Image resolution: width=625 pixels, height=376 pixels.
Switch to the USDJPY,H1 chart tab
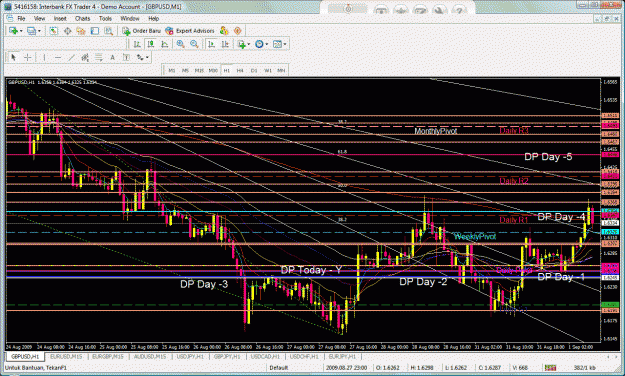pyautogui.click(x=190, y=356)
